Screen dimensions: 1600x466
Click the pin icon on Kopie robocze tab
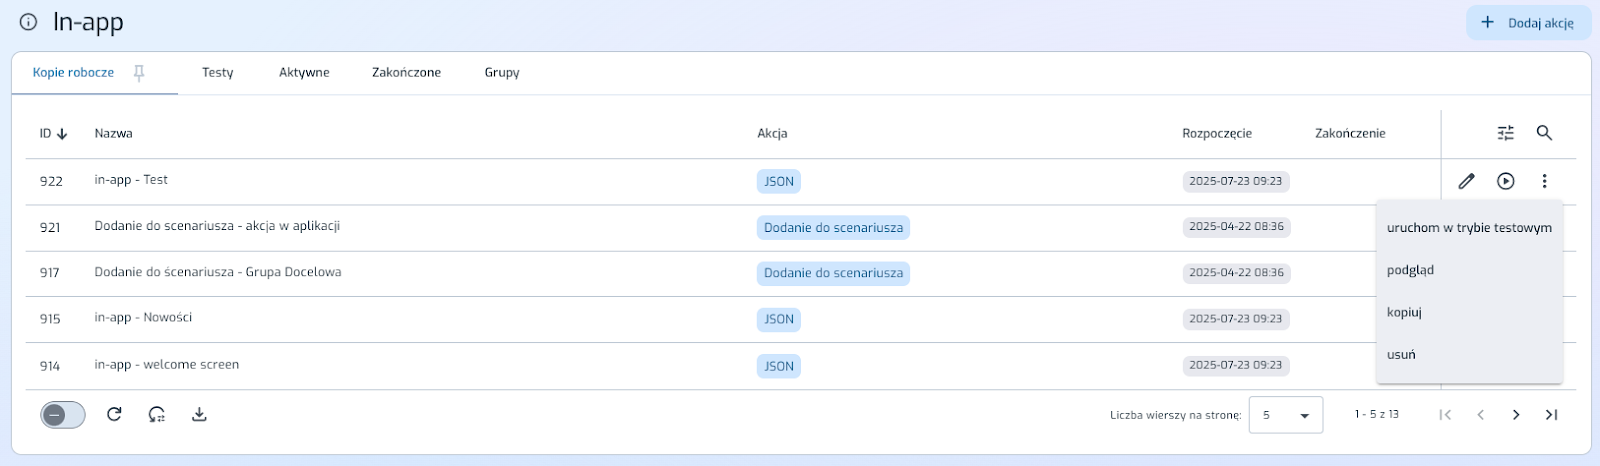[x=139, y=73]
